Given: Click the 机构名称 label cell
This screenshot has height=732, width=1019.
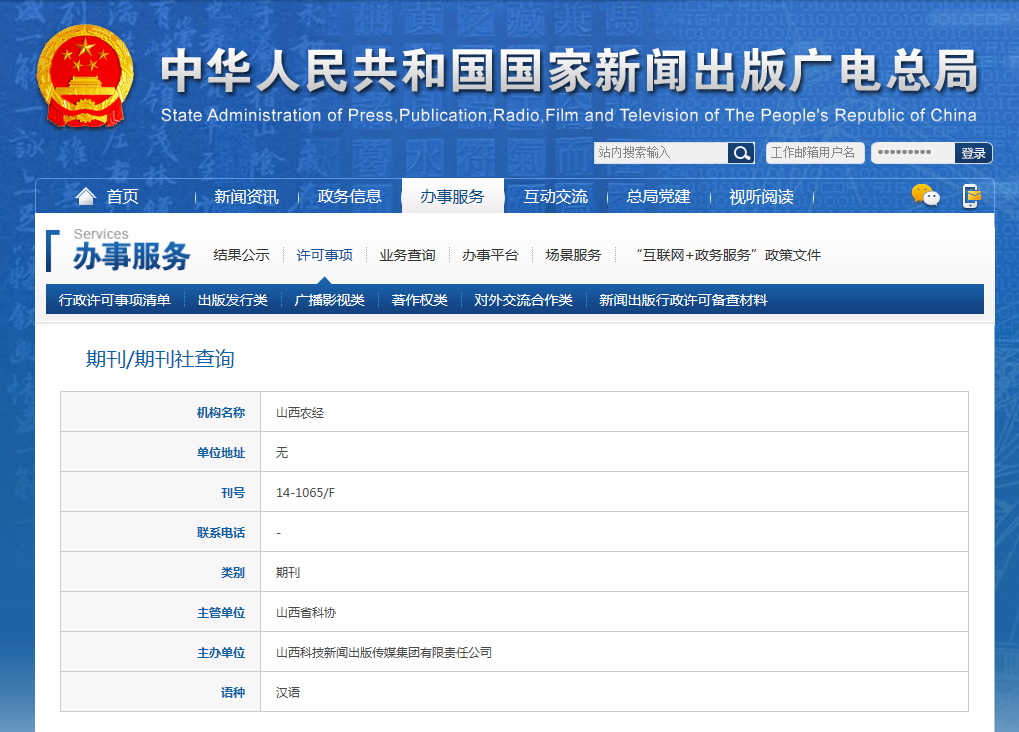Looking at the screenshot, I should pos(161,412).
